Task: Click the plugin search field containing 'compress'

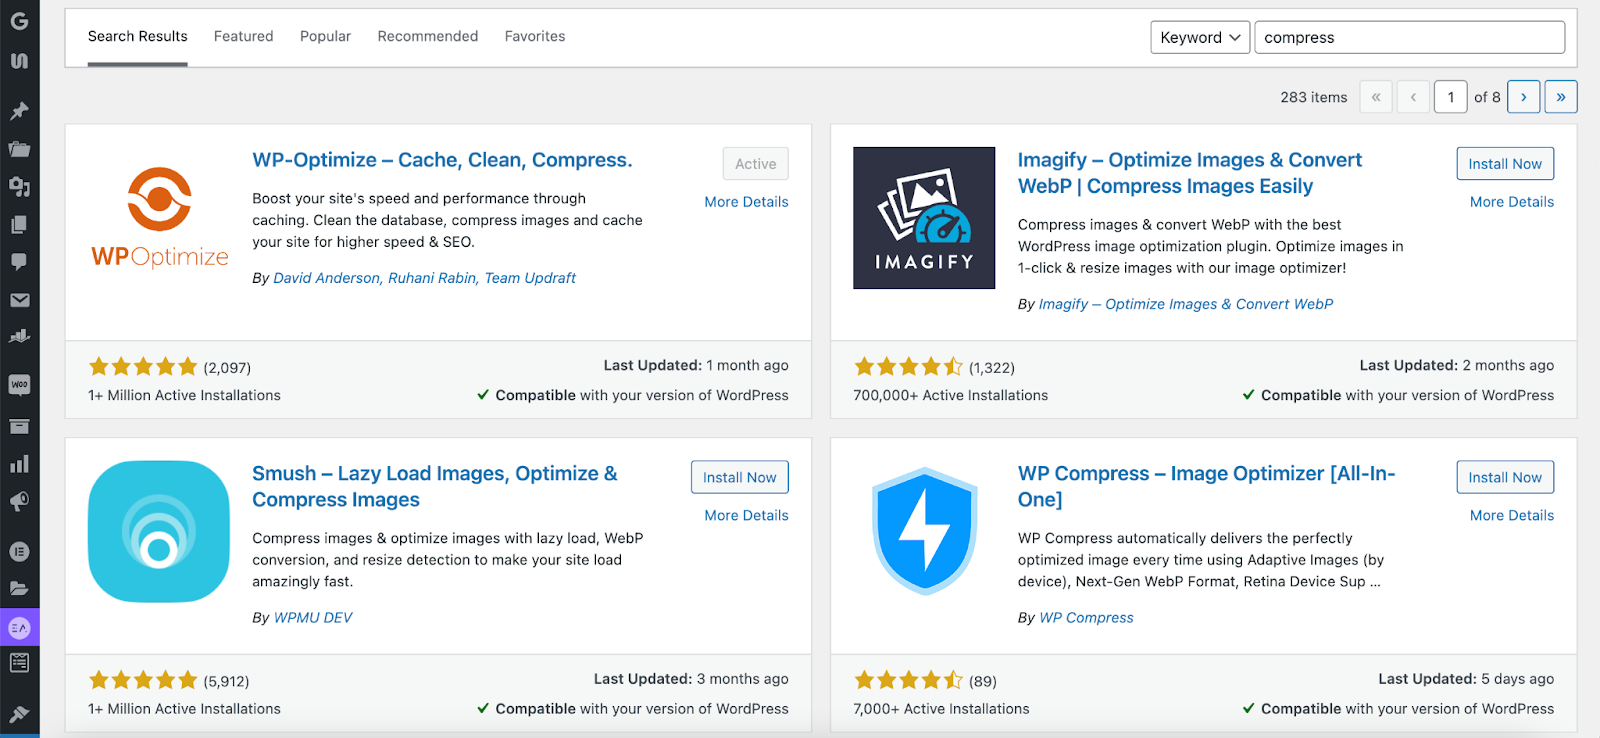Action: [1409, 37]
